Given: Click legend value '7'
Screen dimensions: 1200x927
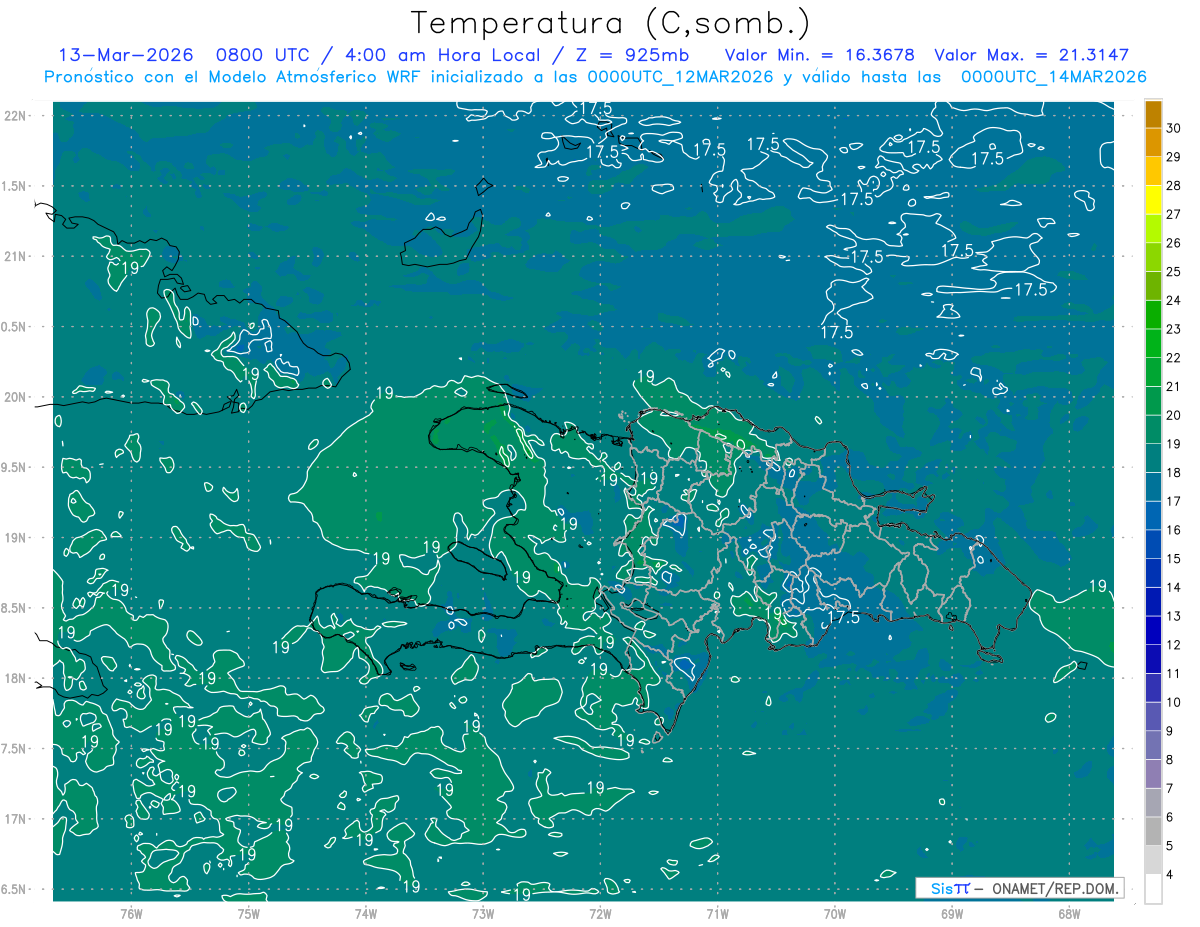Looking at the screenshot, I should coord(1170,789).
